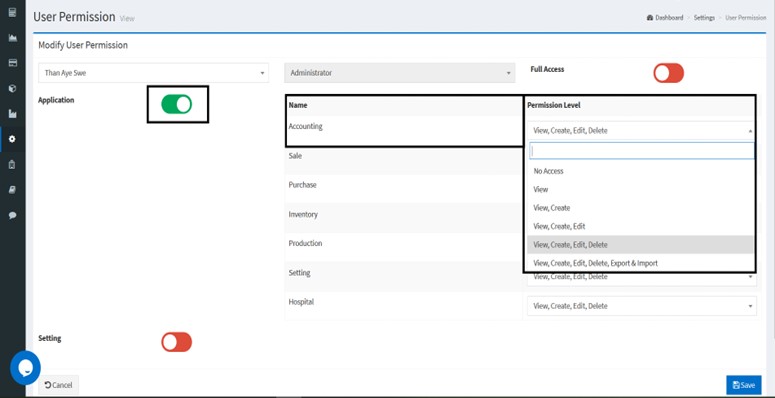Open the area chart icon in sidebar
The height and width of the screenshot is (398, 775).
click(x=13, y=38)
